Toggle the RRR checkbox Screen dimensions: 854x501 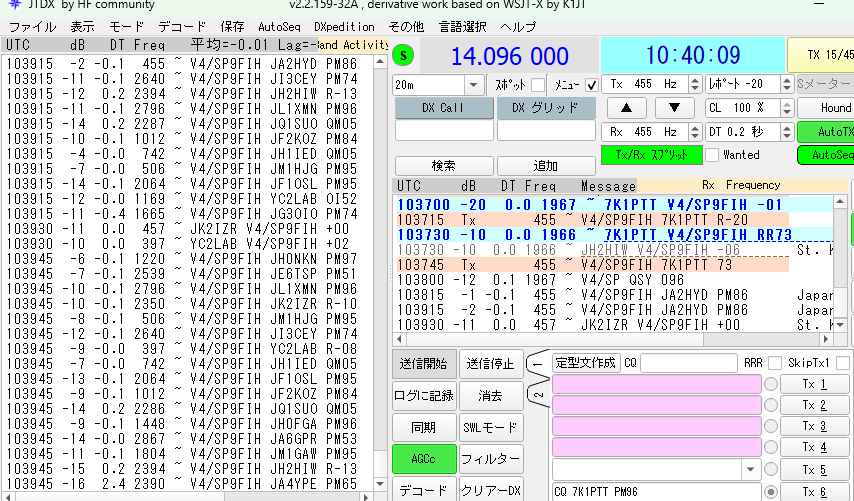pyautogui.click(x=774, y=363)
